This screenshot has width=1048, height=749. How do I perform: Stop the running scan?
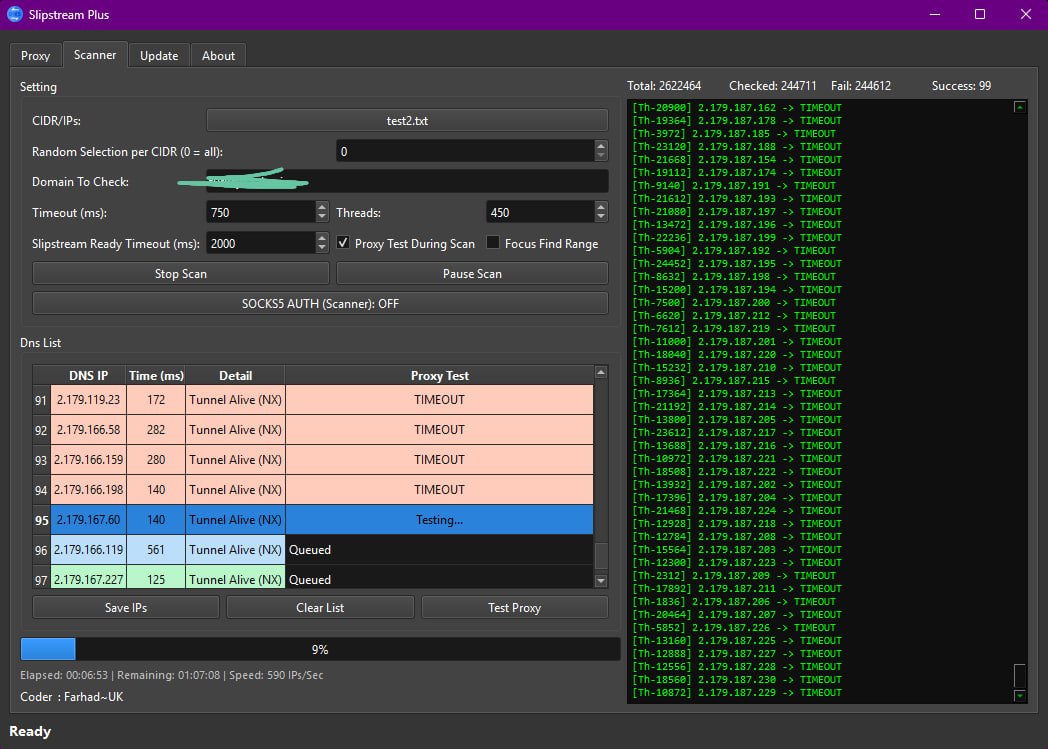point(180,273)
